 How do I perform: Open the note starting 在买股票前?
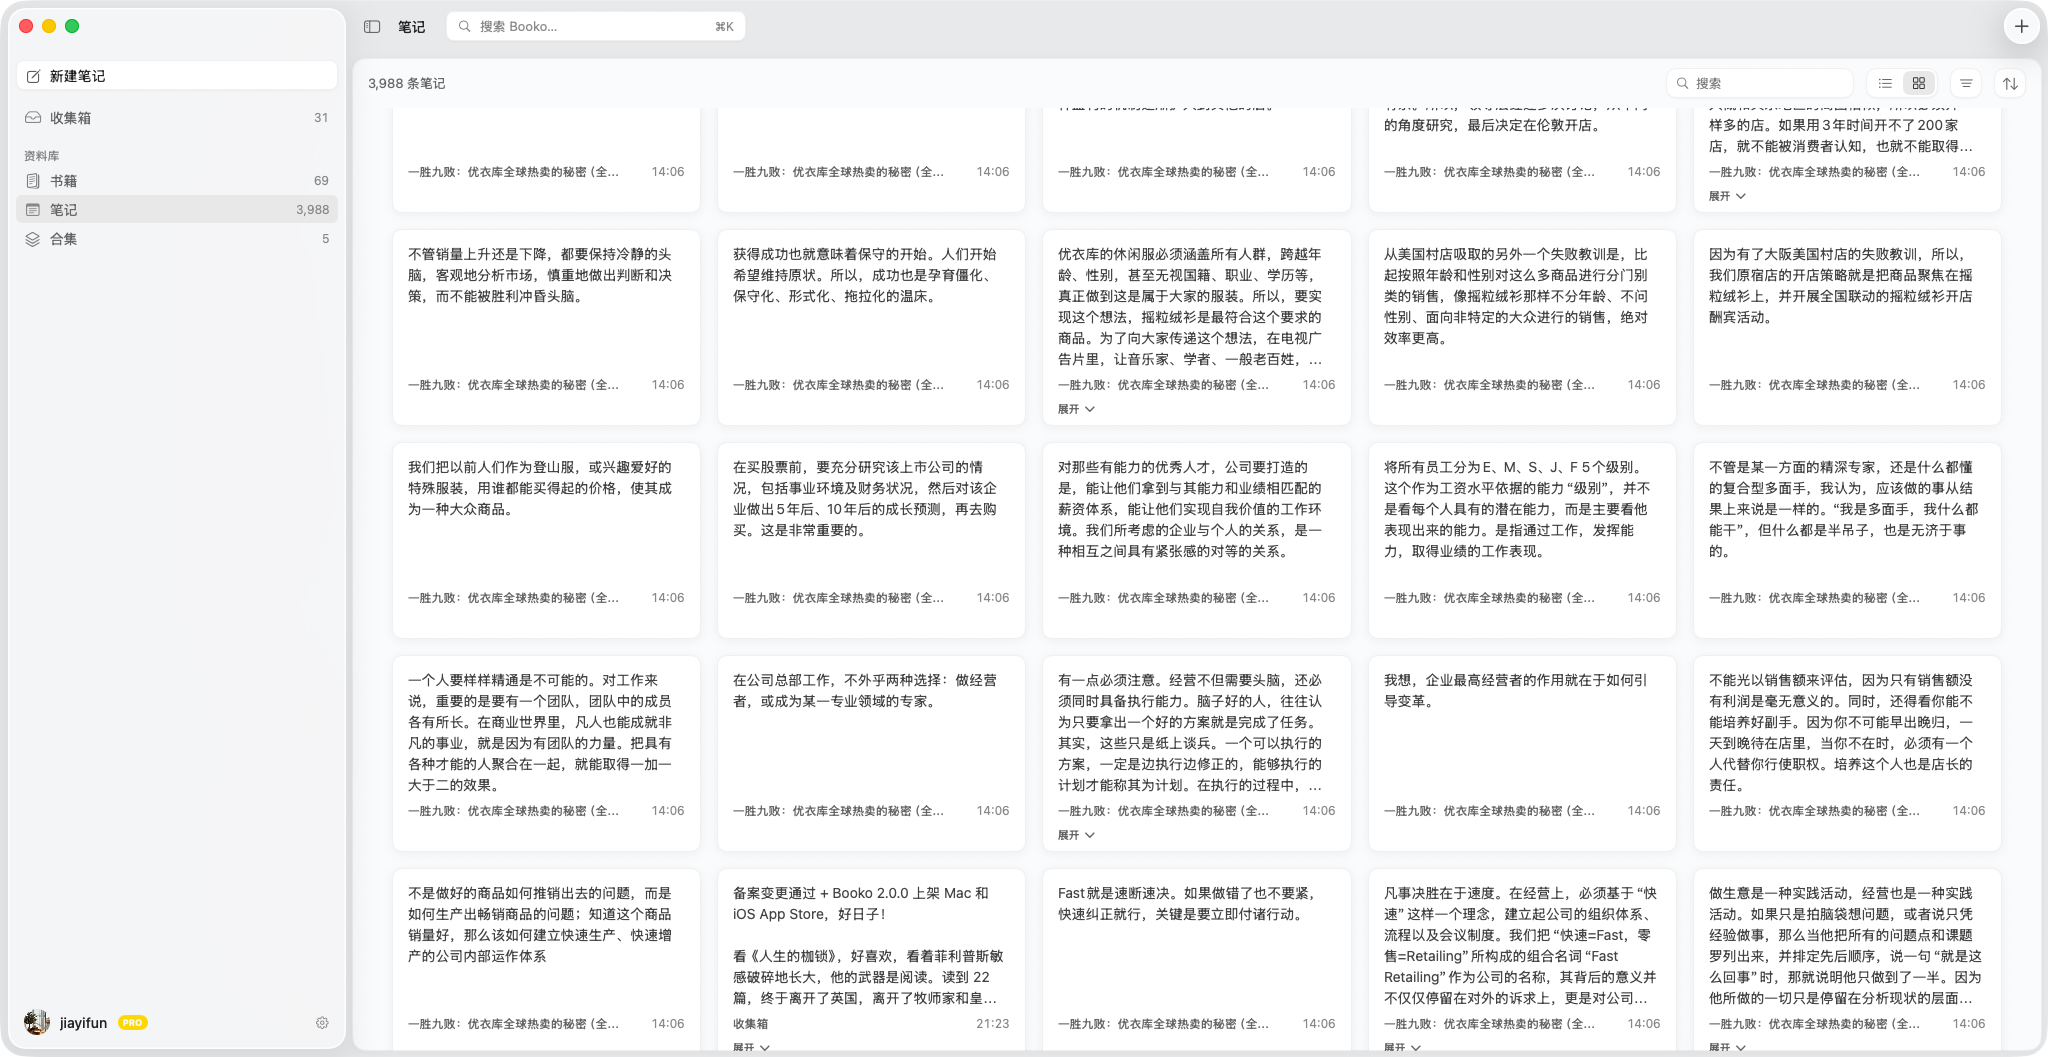pos(871,540)
